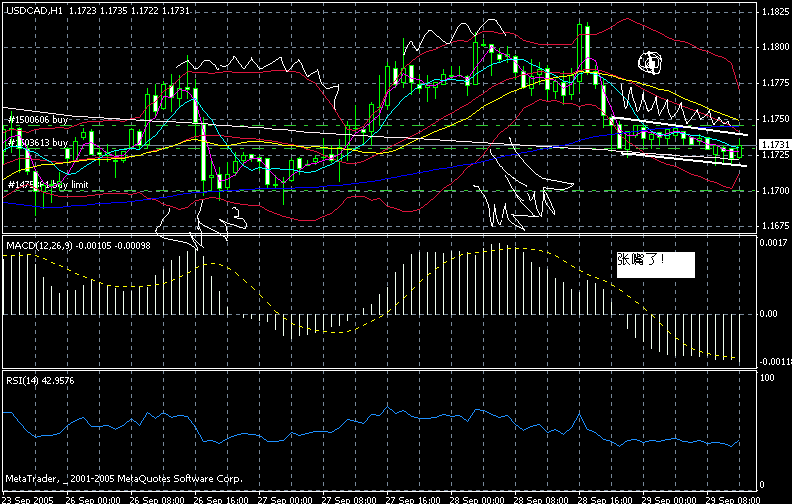Click the RSI scale value 0
Image resolution: width=792 pixels, height=504 pixels.
[x=762, y=485]
